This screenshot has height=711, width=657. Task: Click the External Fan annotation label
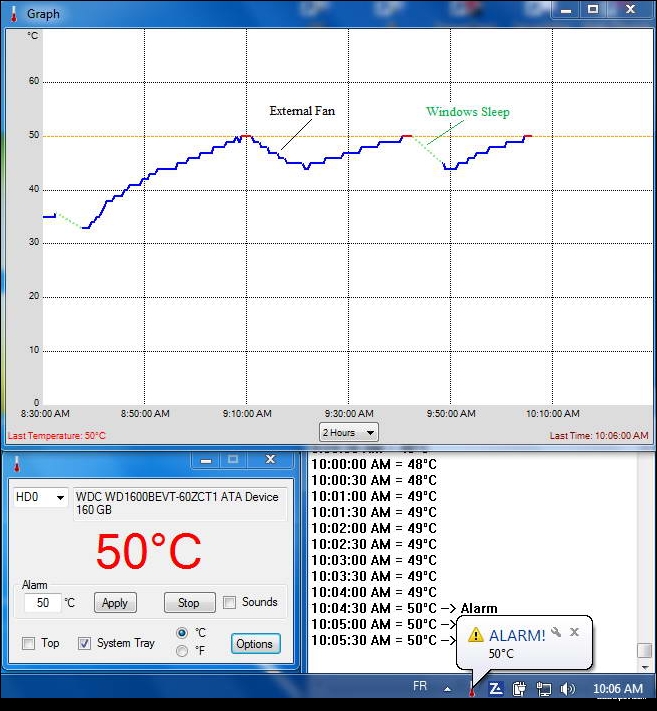click(x=302, y=111)
